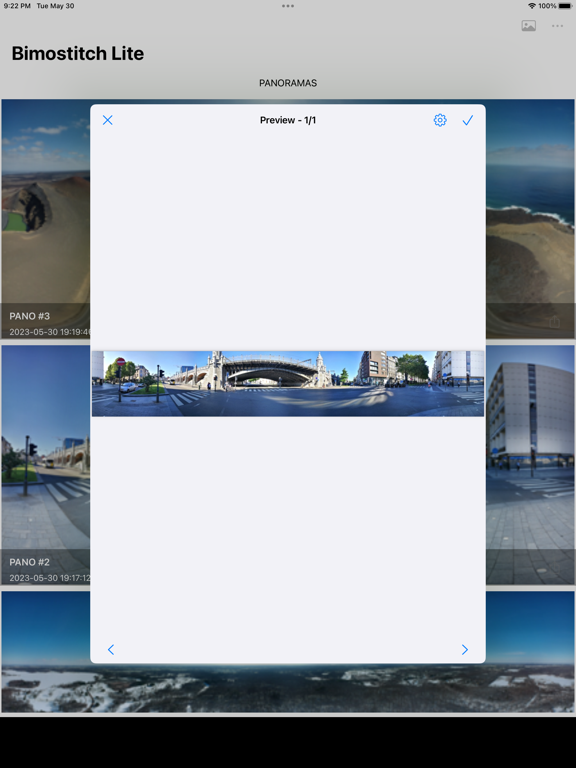Tap the battery indicator in status bar
Screen dimensions: 576x768
coord(565,6)
